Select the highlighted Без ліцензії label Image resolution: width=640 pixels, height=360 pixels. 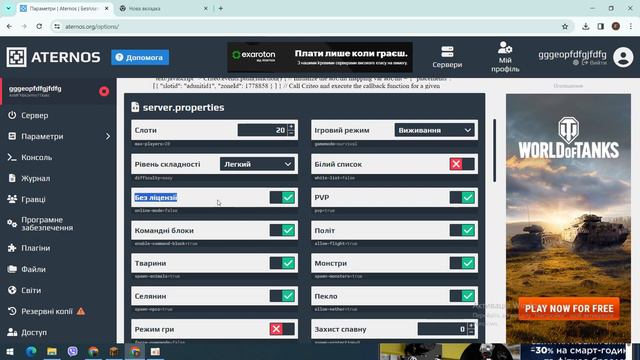pos(156,198)
